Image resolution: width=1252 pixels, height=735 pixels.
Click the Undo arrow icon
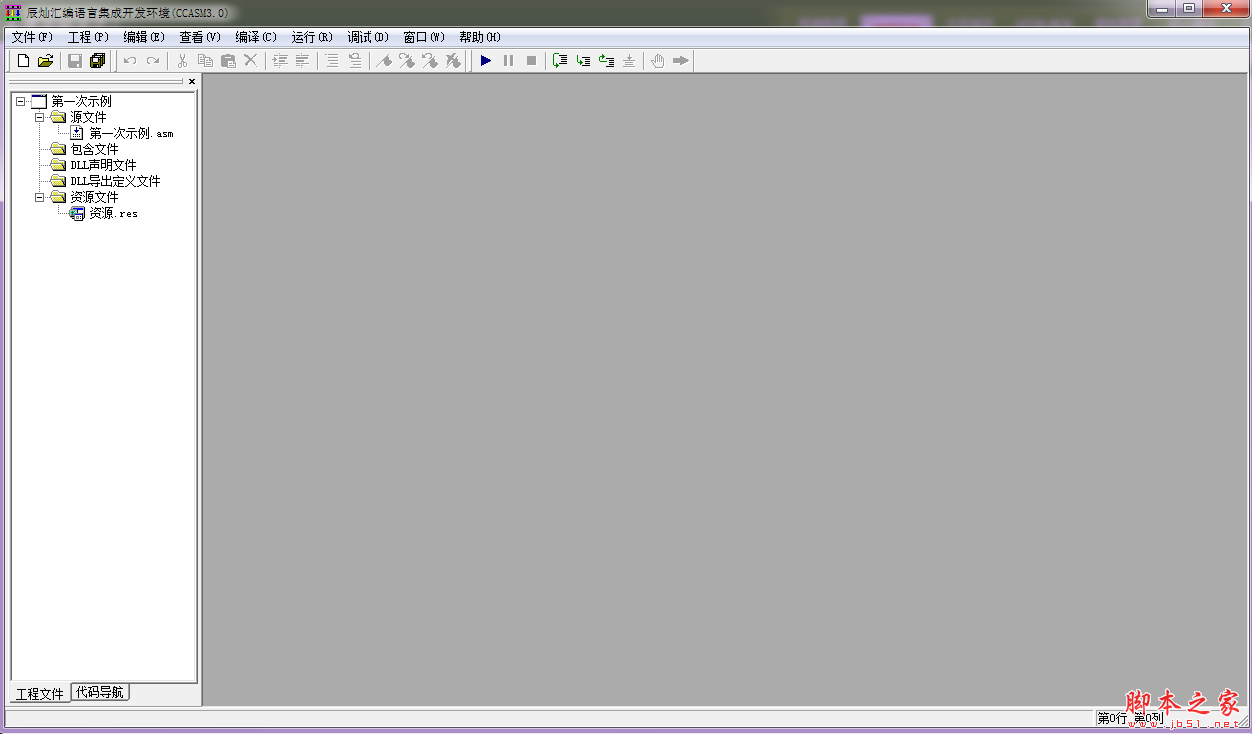[x=129, y=61]
